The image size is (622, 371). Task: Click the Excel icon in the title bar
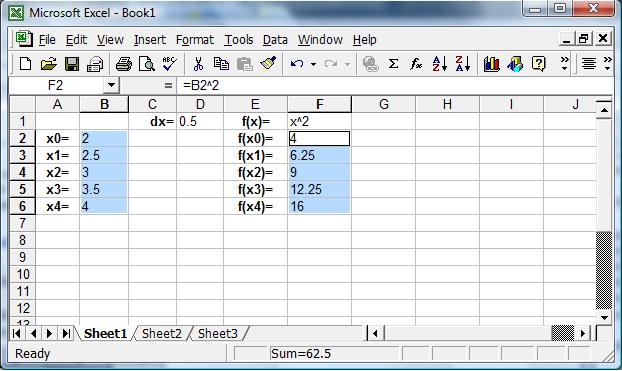pyautogui.click(x=17, y=13)
